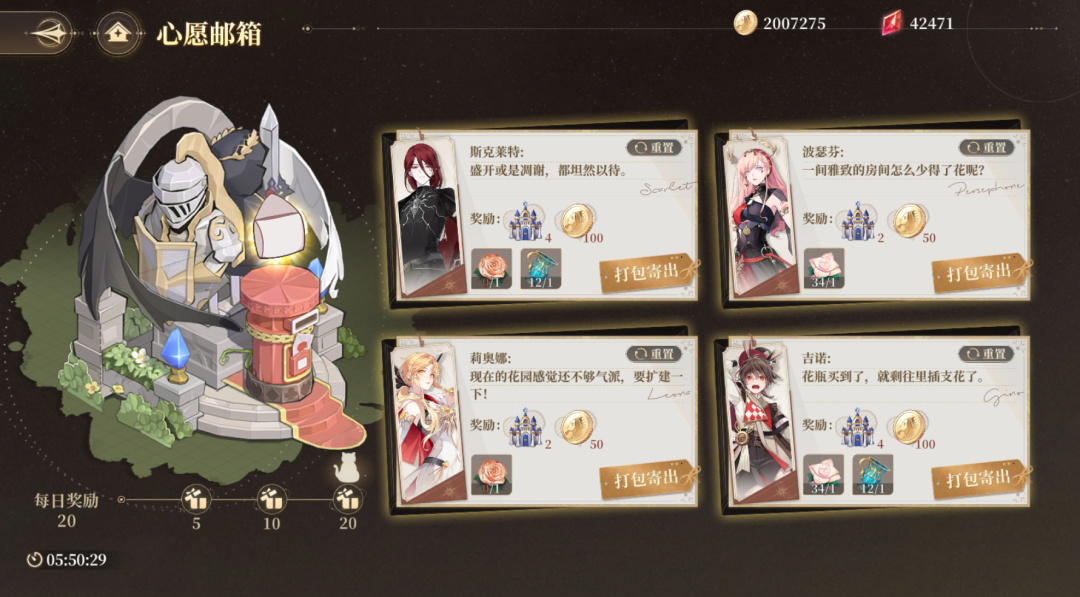Reset 莉奥娜's wish request
Screen dimensions: 1080x597
point(654,354)
